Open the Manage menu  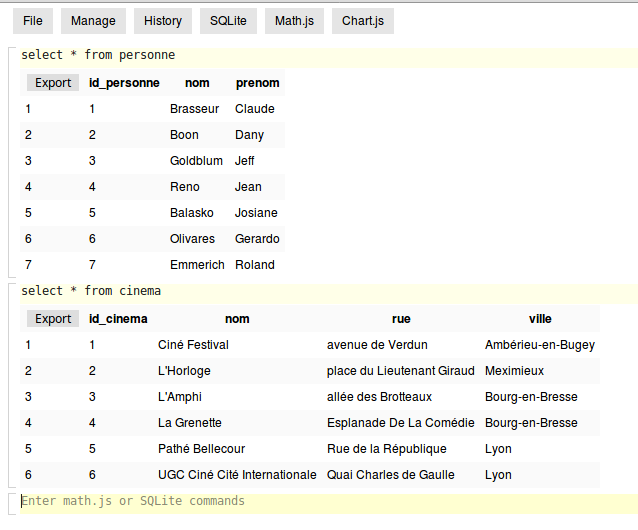pos(95,20)
